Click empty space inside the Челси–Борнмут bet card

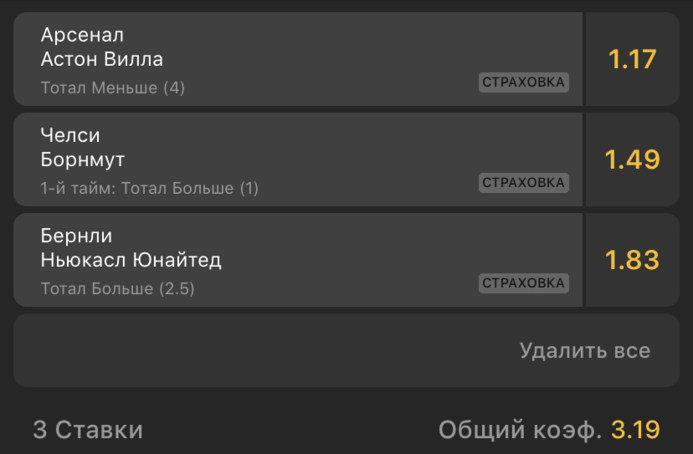click(x=350, y=145)
